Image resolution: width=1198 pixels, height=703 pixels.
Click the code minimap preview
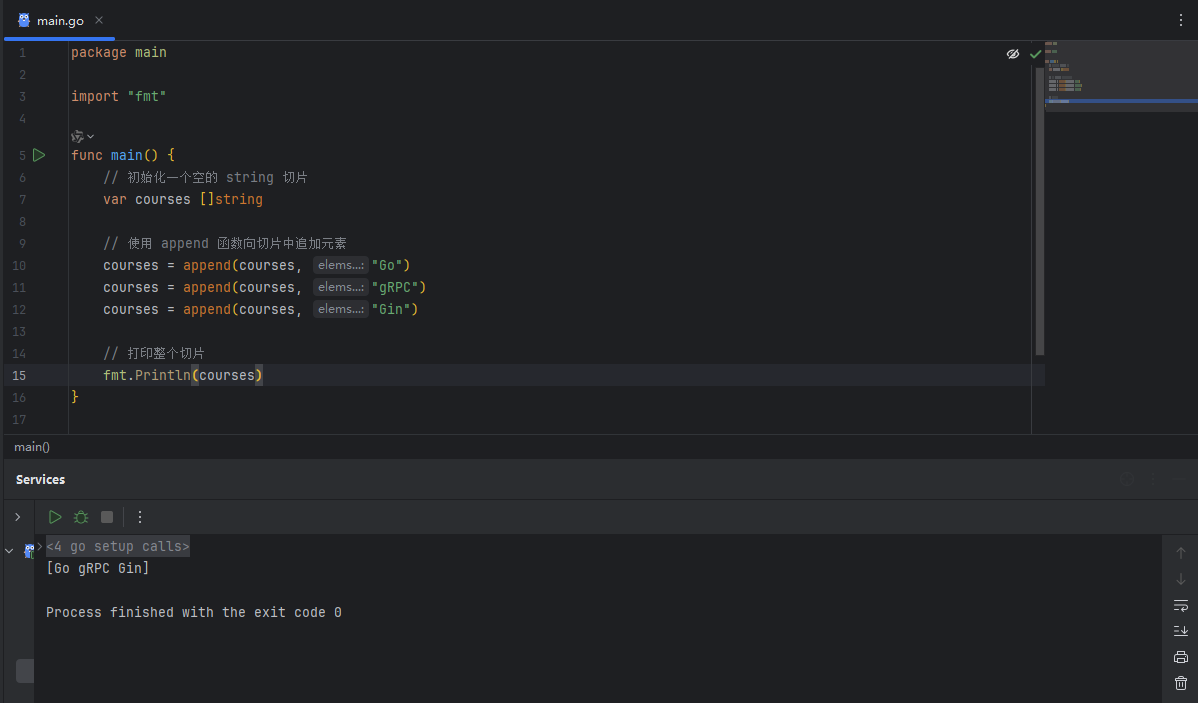(x=1121, y=76)
